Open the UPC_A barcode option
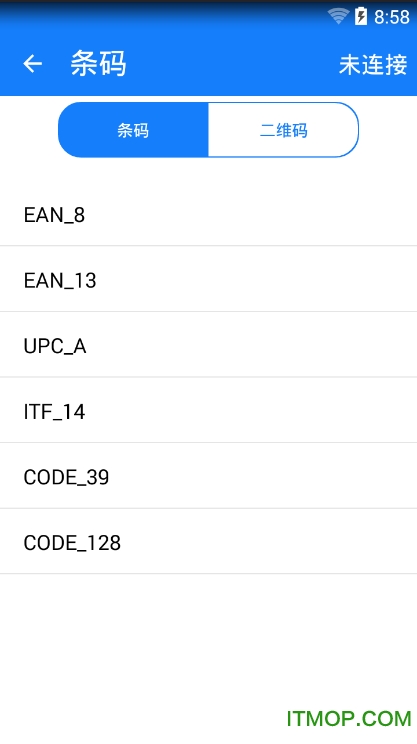Viewport: 417px width, 744px height. 208,345
